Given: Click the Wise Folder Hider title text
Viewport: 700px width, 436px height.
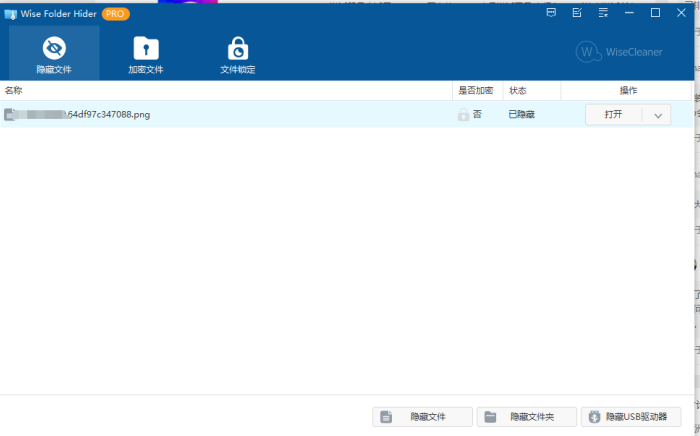Looking at the screenshot, I should tap(58, 14).
